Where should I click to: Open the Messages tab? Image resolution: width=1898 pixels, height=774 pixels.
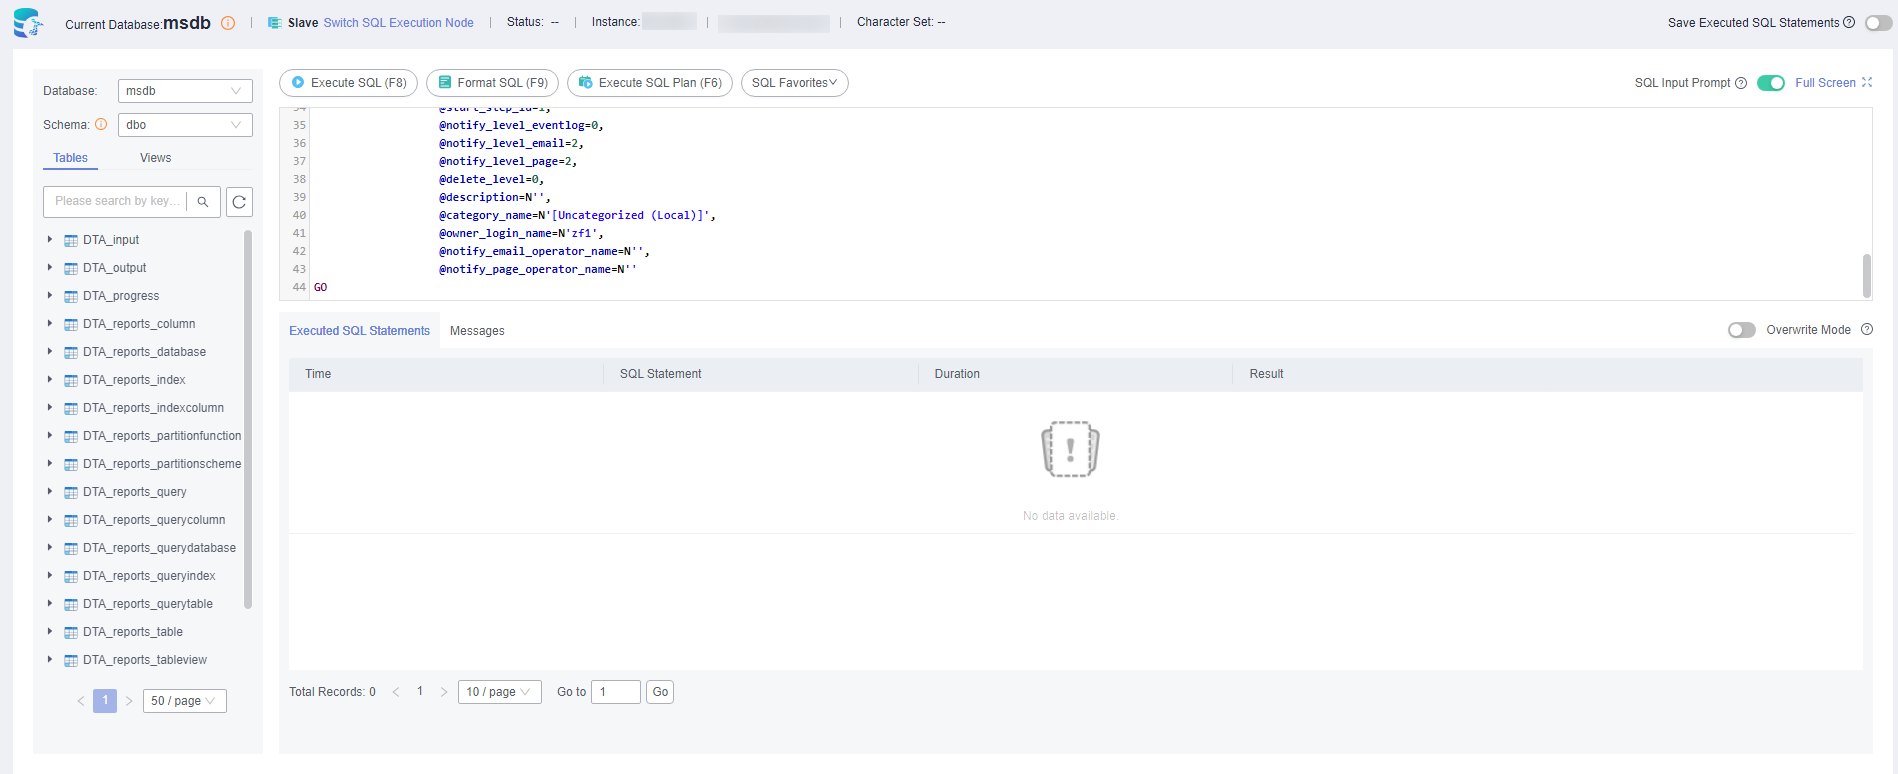tap(477, 331)
